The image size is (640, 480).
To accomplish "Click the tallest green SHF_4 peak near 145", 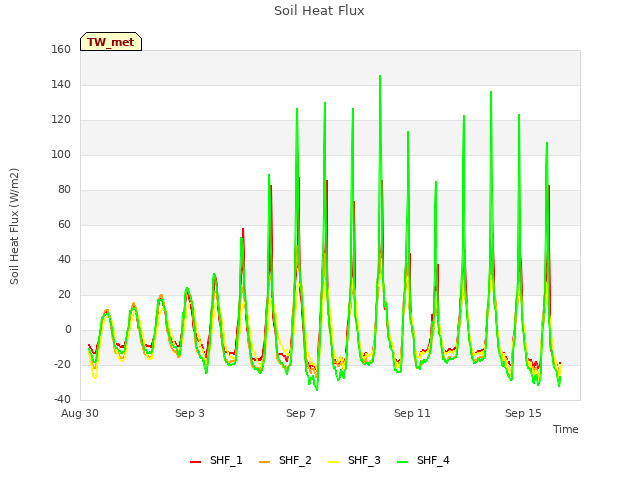I will (380, 76).
